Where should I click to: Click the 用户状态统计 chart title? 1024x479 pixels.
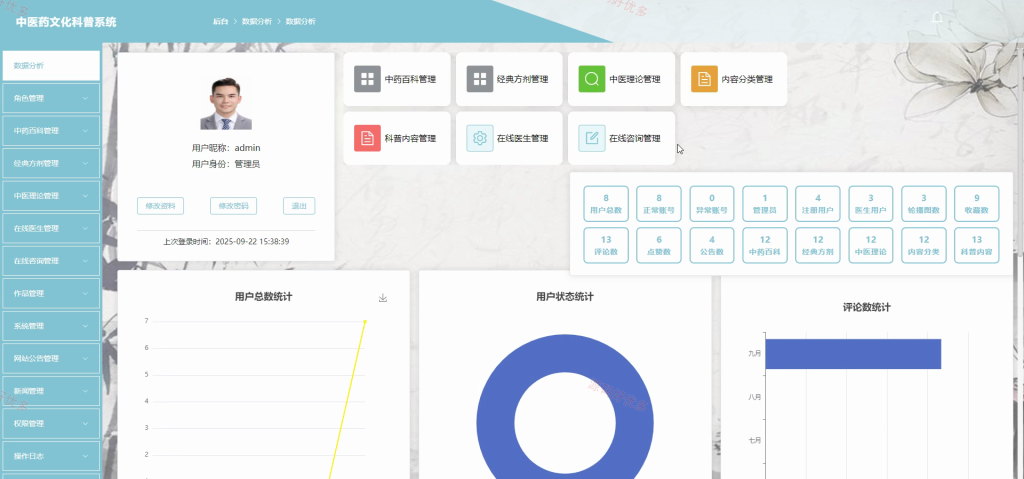point(565,297)
